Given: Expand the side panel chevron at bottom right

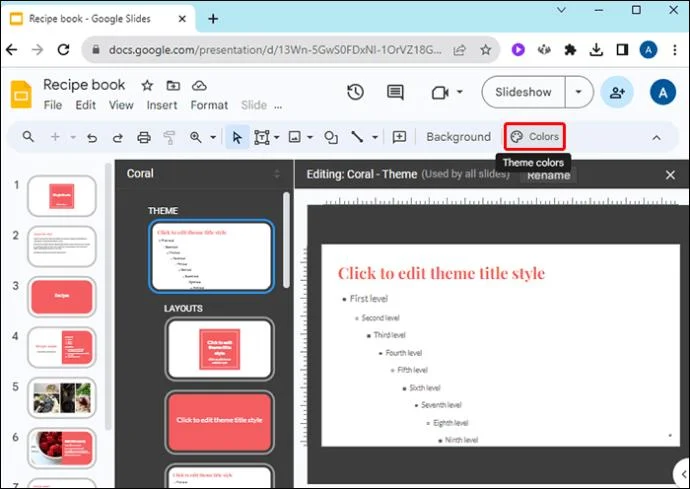Looking at the screenshot, I should click(683, 474).
